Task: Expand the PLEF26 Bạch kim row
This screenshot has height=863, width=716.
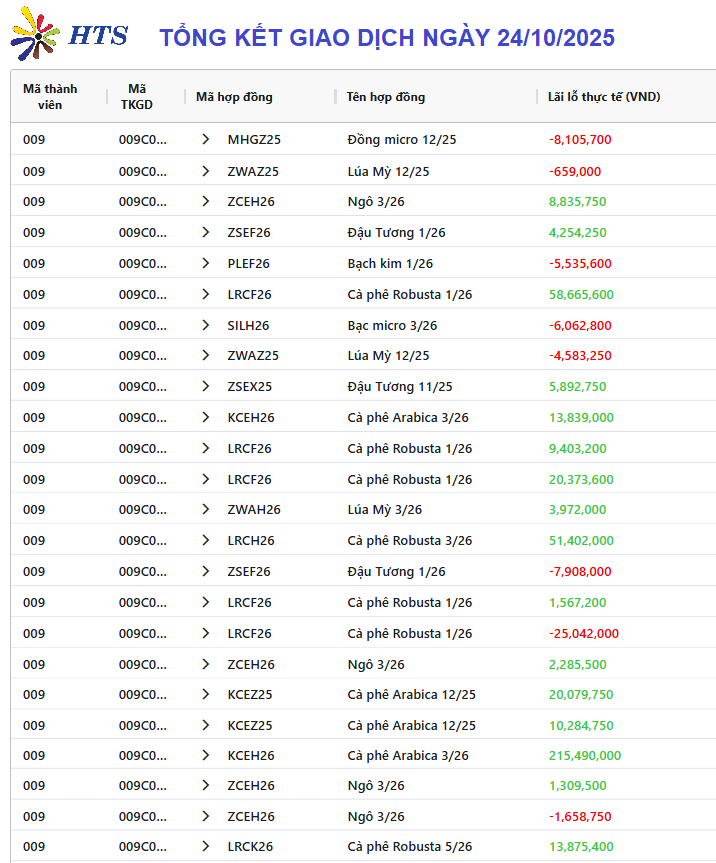Action: point(206,264)
